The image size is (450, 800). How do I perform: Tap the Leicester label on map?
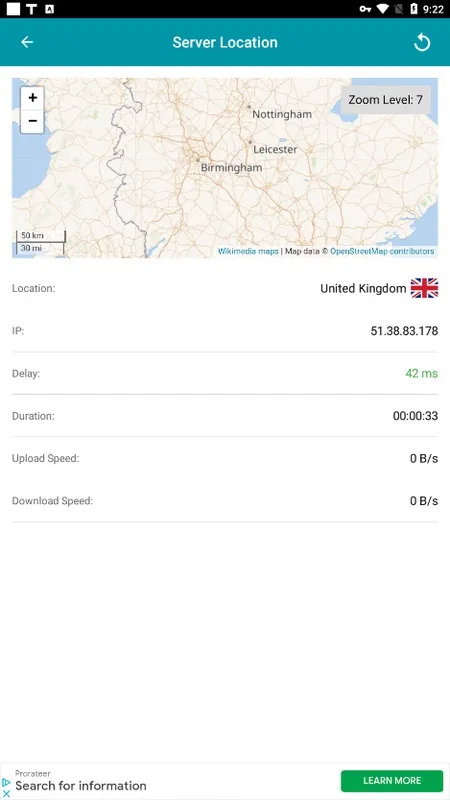(x=276, y=149)
